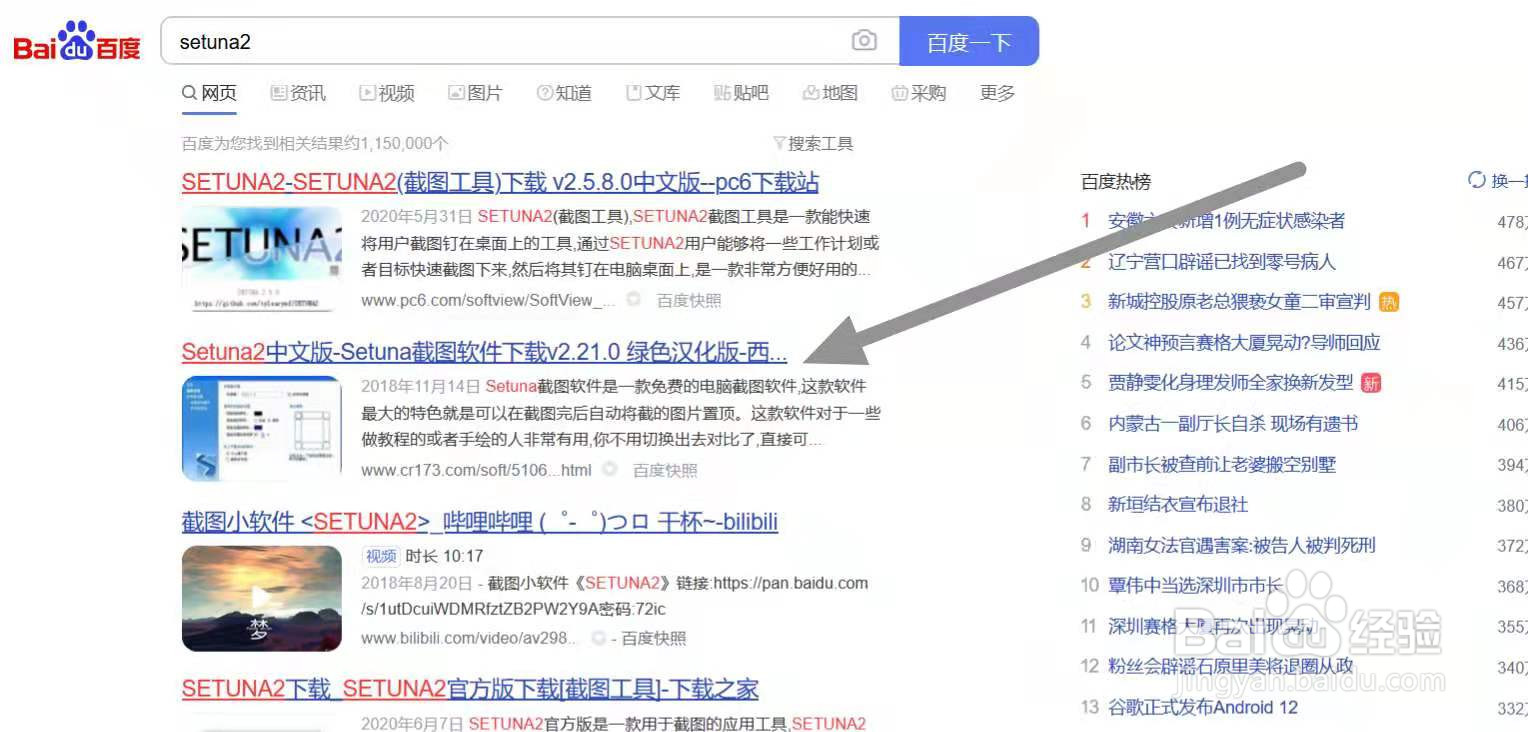Screen dimensions: 1528x732
Task: Open the bilibili 截图小软件 result link
Action: (480, 522)
